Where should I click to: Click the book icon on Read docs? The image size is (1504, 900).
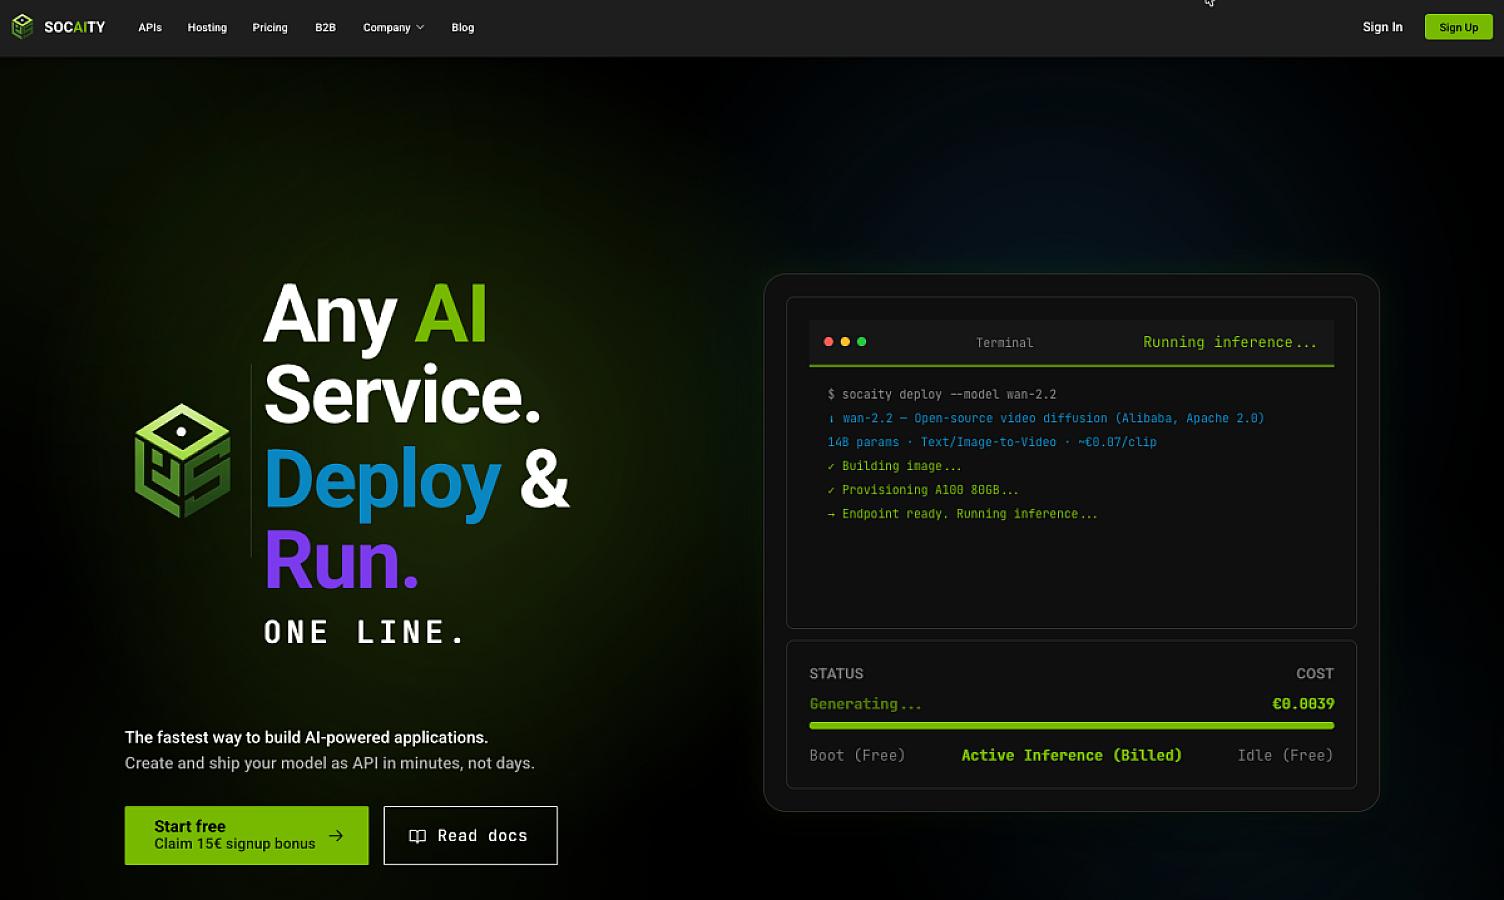pyautogui.click(x=418, y=836)
